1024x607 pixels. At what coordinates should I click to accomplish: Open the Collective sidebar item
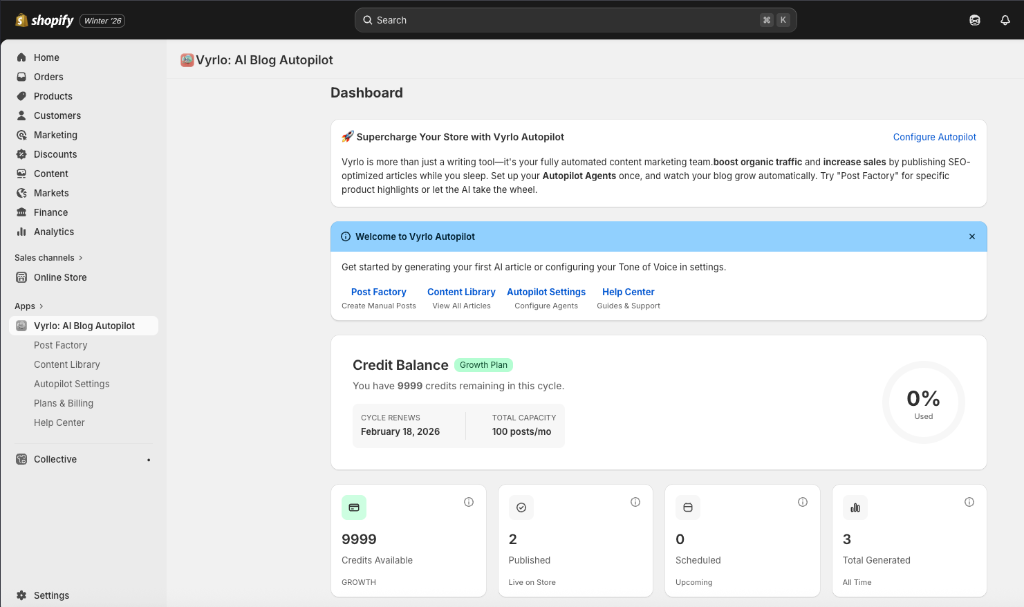coord(55,459)
